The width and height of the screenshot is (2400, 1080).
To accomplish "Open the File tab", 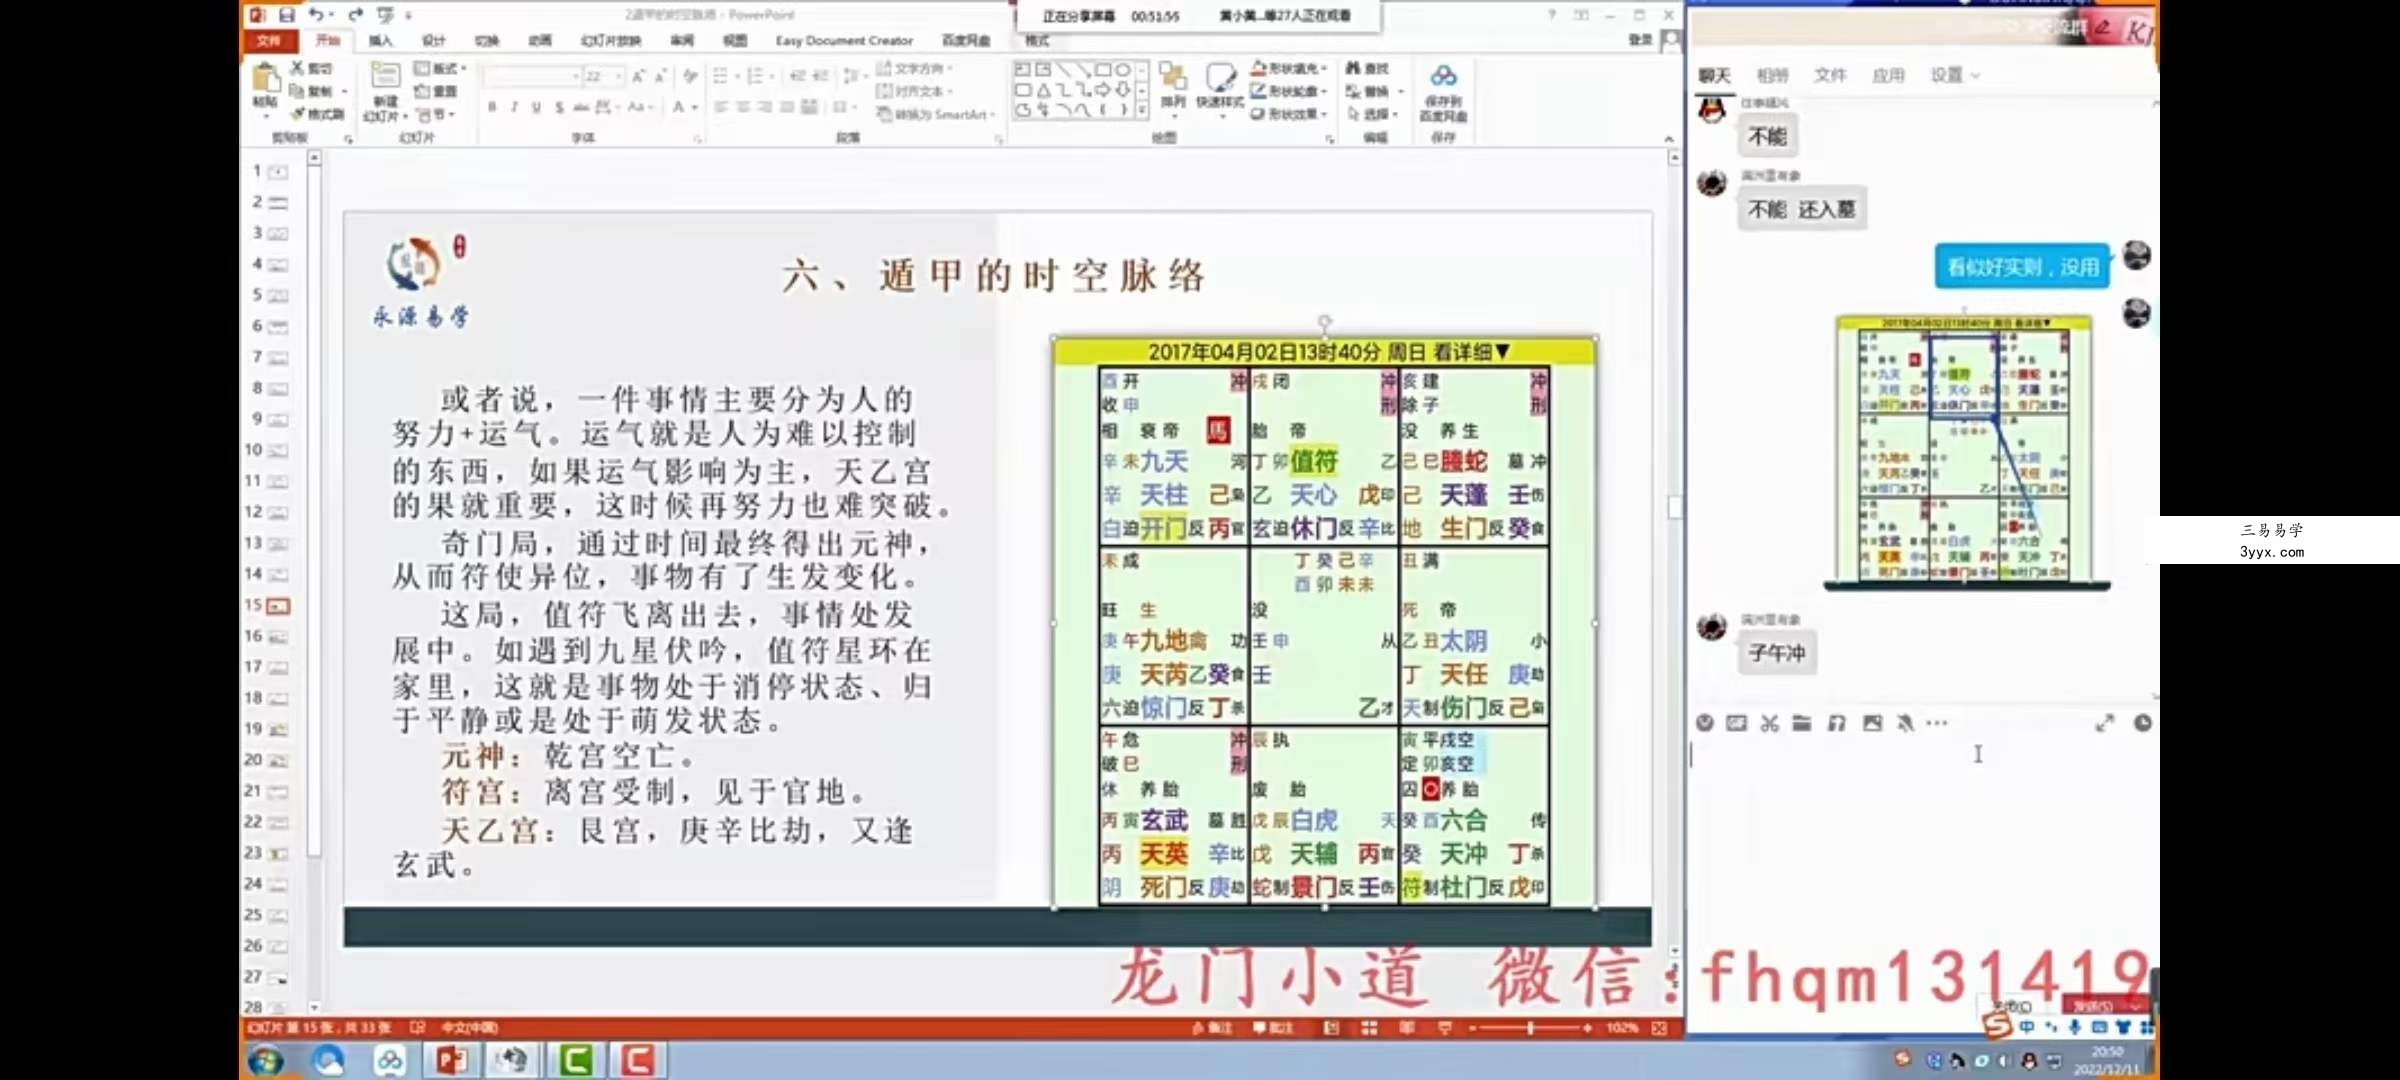I will point(269,41).
